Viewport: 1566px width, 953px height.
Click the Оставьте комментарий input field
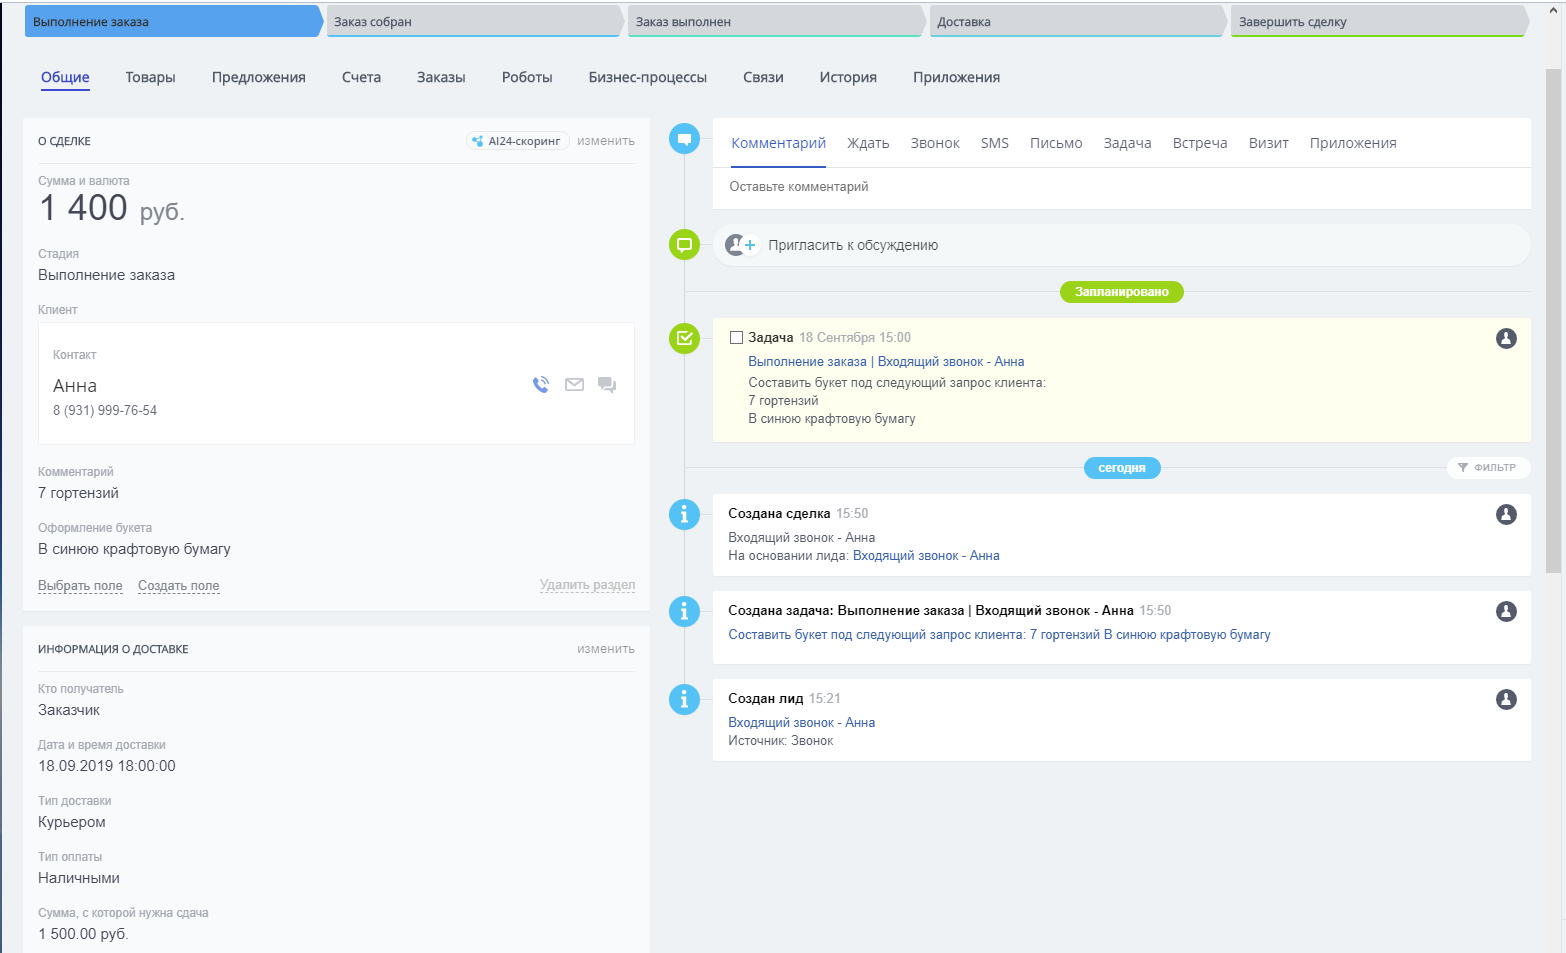click(x=1120, y=187)
